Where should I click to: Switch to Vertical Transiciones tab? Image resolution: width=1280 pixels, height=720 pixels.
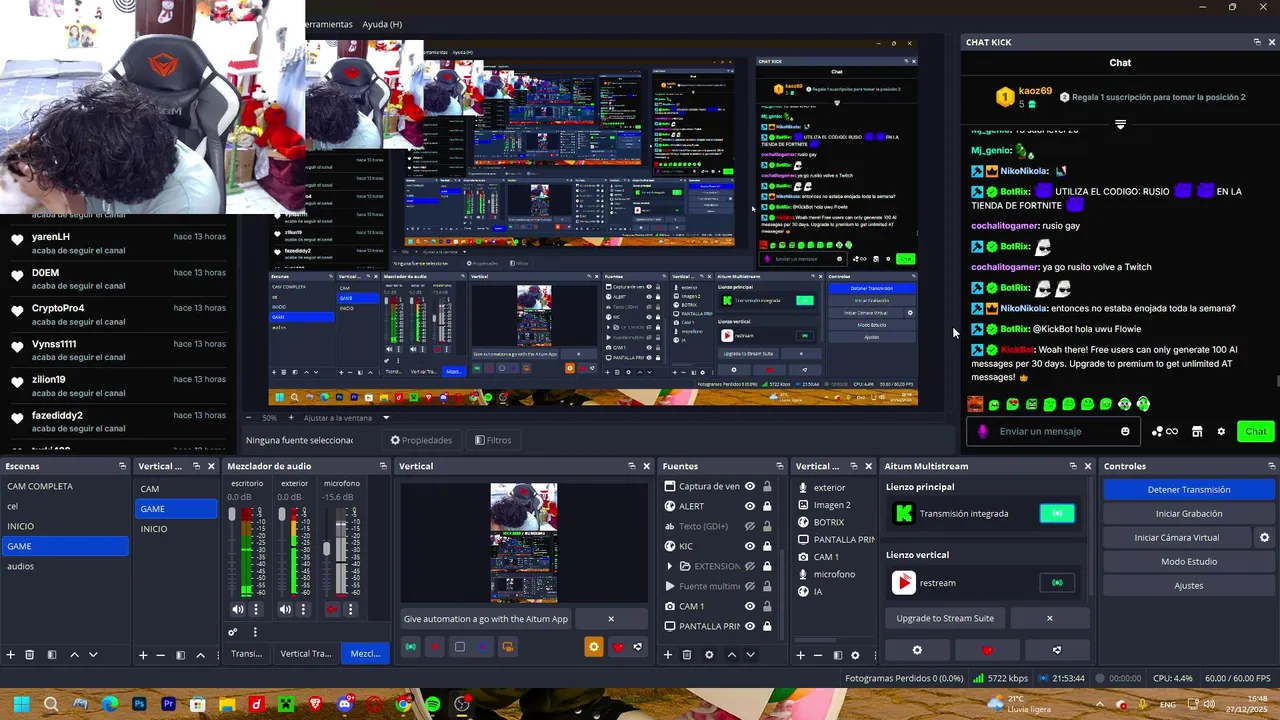305,654
